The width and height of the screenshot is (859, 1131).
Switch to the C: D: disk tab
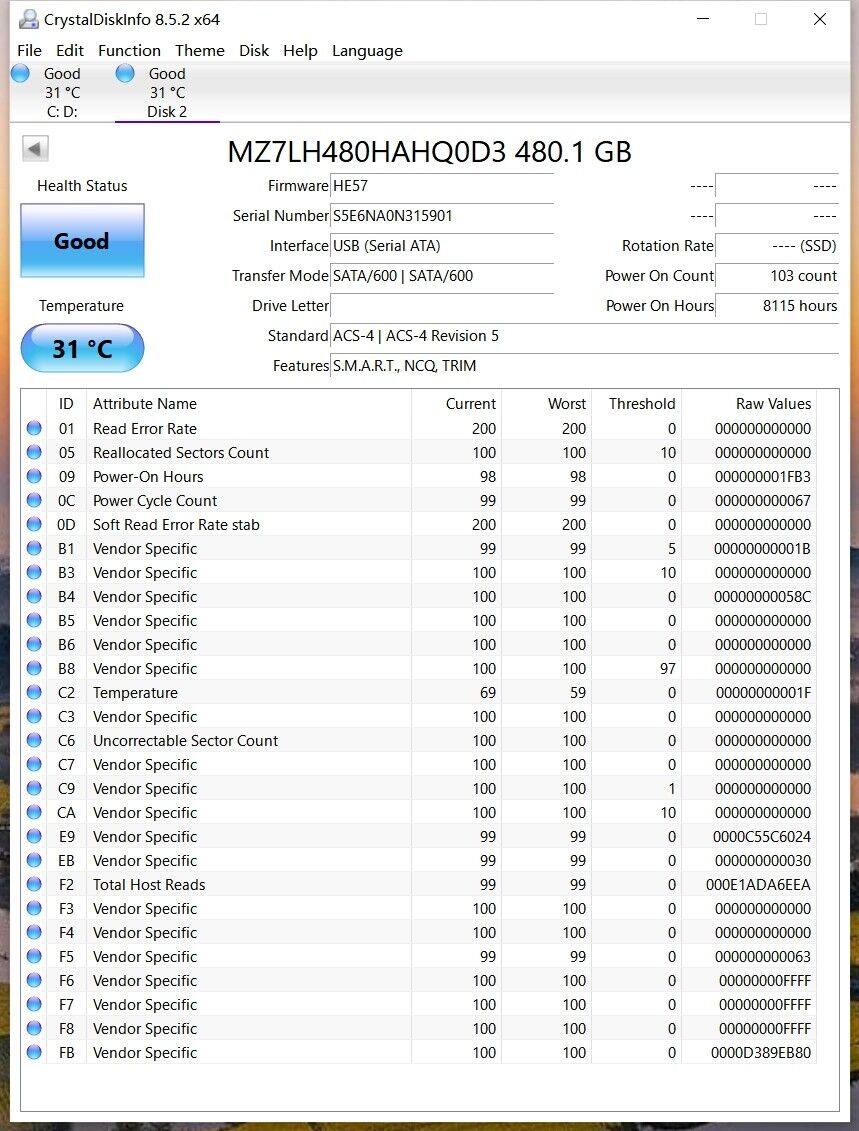coord(62,92)
